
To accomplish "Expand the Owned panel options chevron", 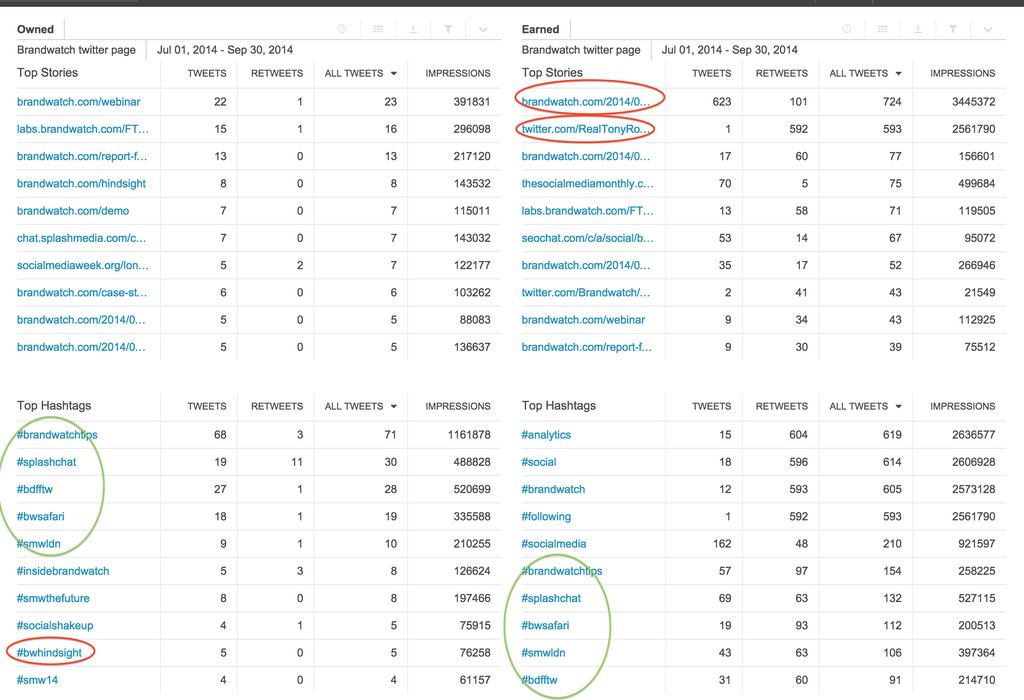I will (482, 29).
